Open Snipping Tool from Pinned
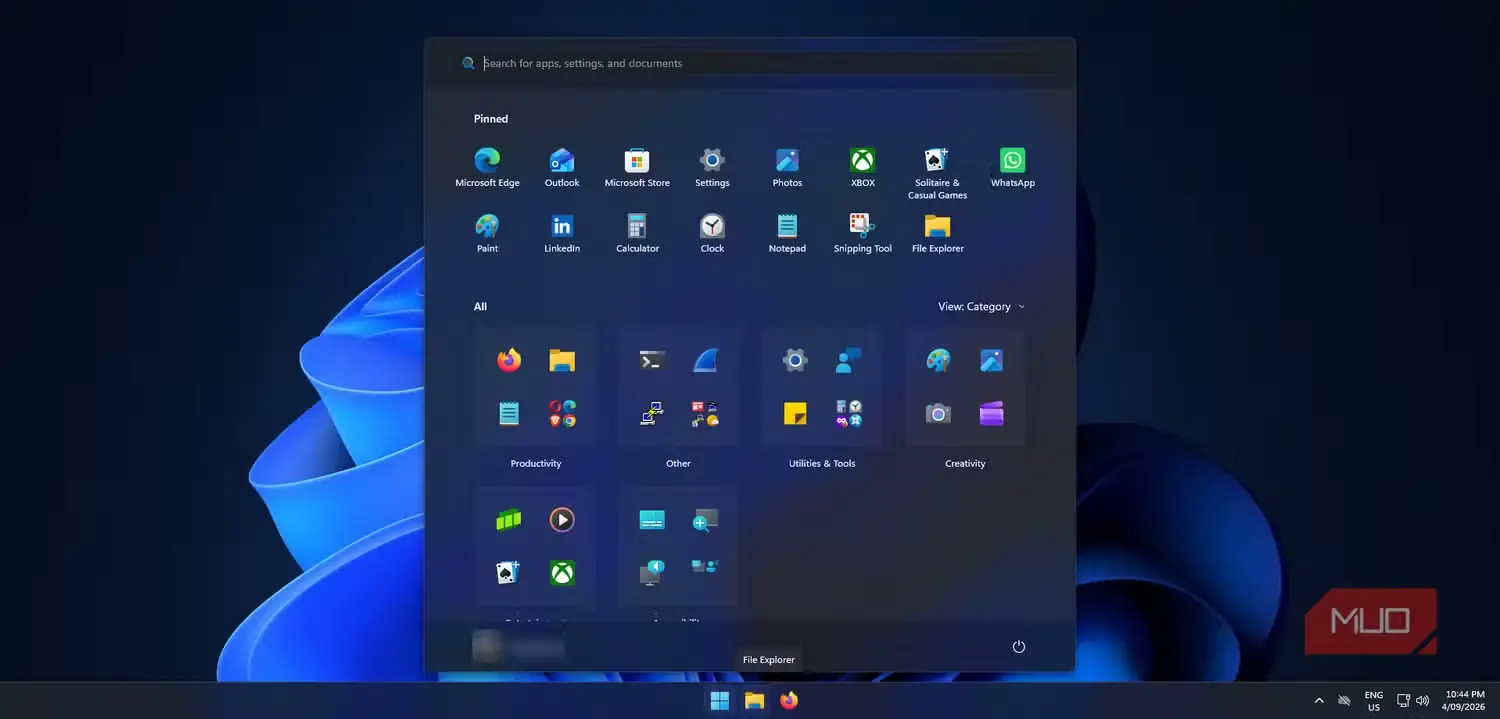The height and width of the screenshot is (719, 1500). tap(862, 233)
